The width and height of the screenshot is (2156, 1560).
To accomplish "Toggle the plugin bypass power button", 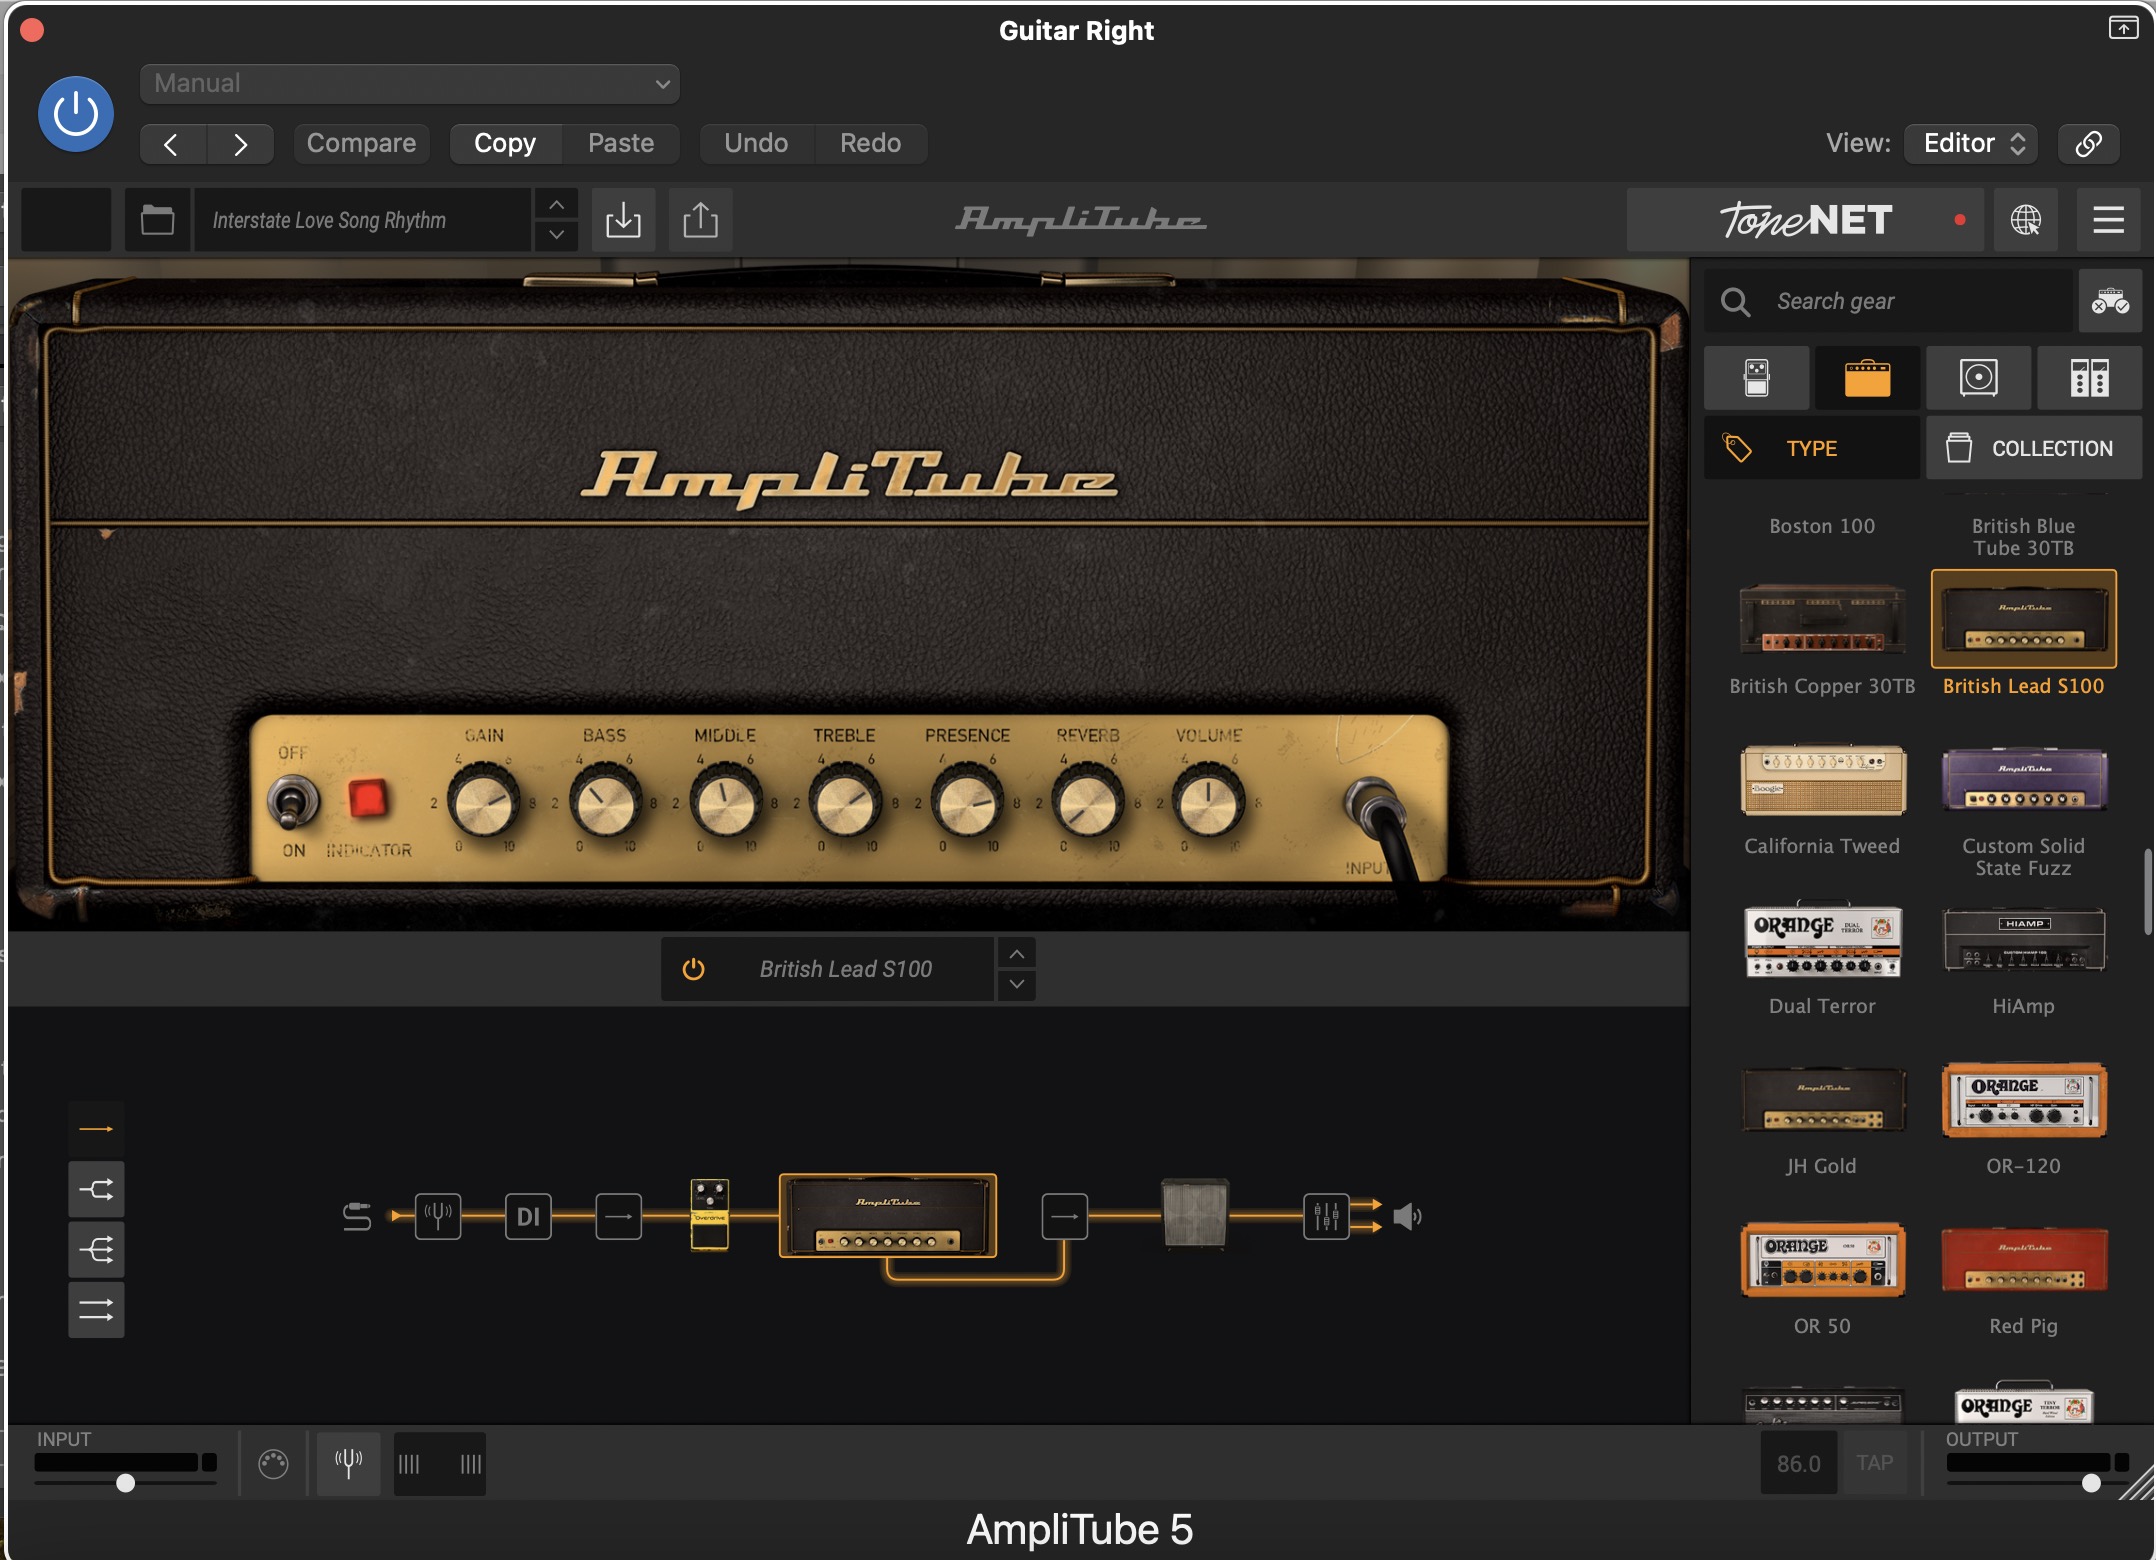I will pyautogui.click(x=76, y=114).
